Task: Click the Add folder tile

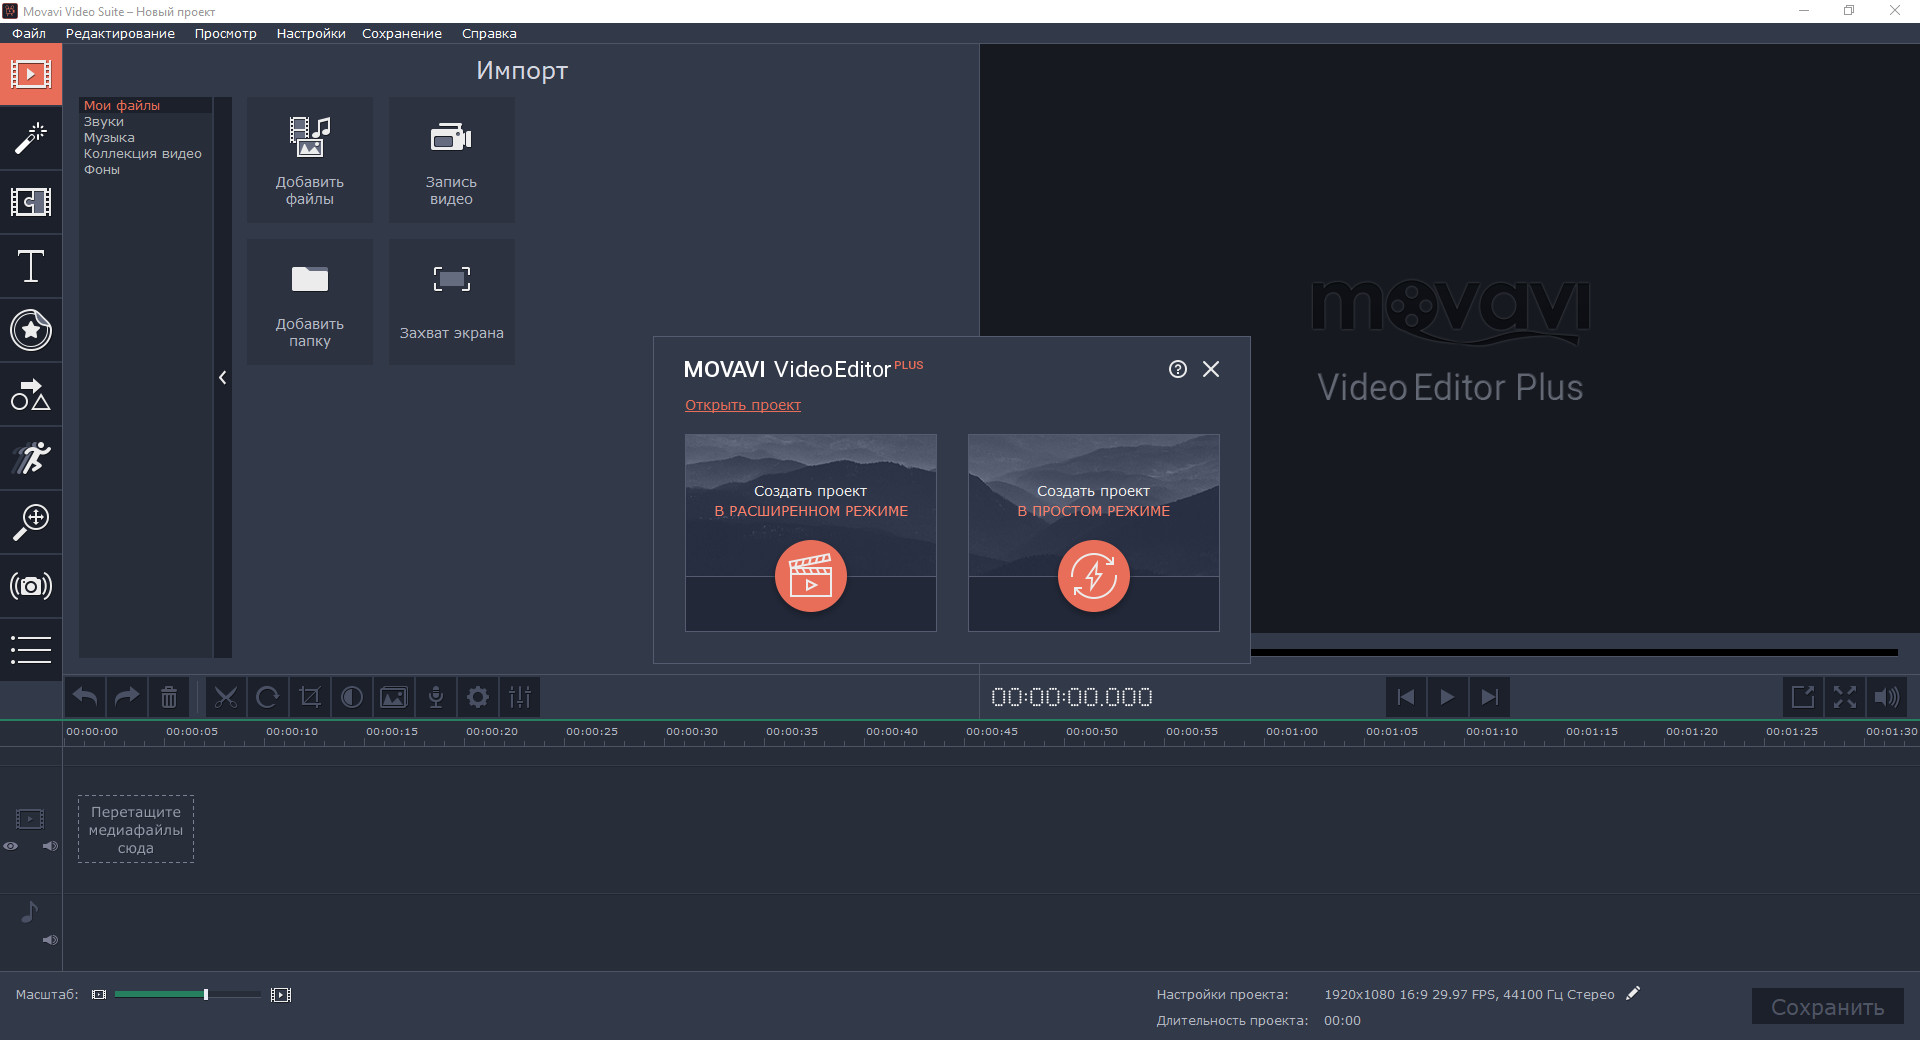Action: coord(310,302)
